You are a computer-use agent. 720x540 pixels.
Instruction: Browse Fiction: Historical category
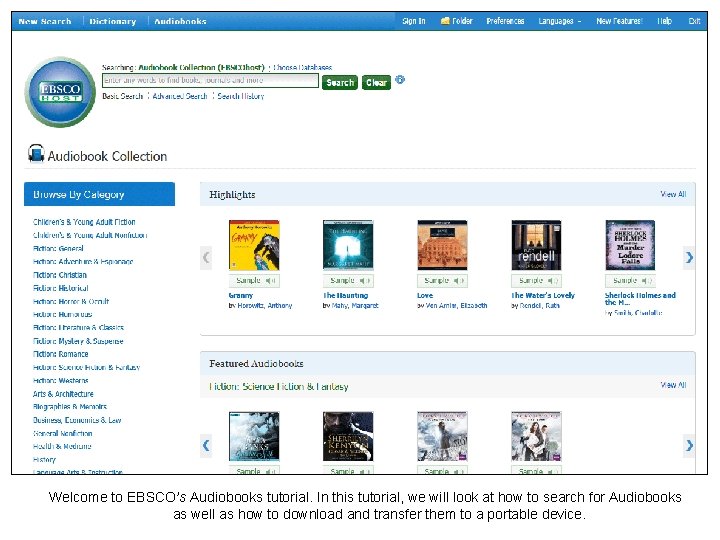[x=61, y=288]
